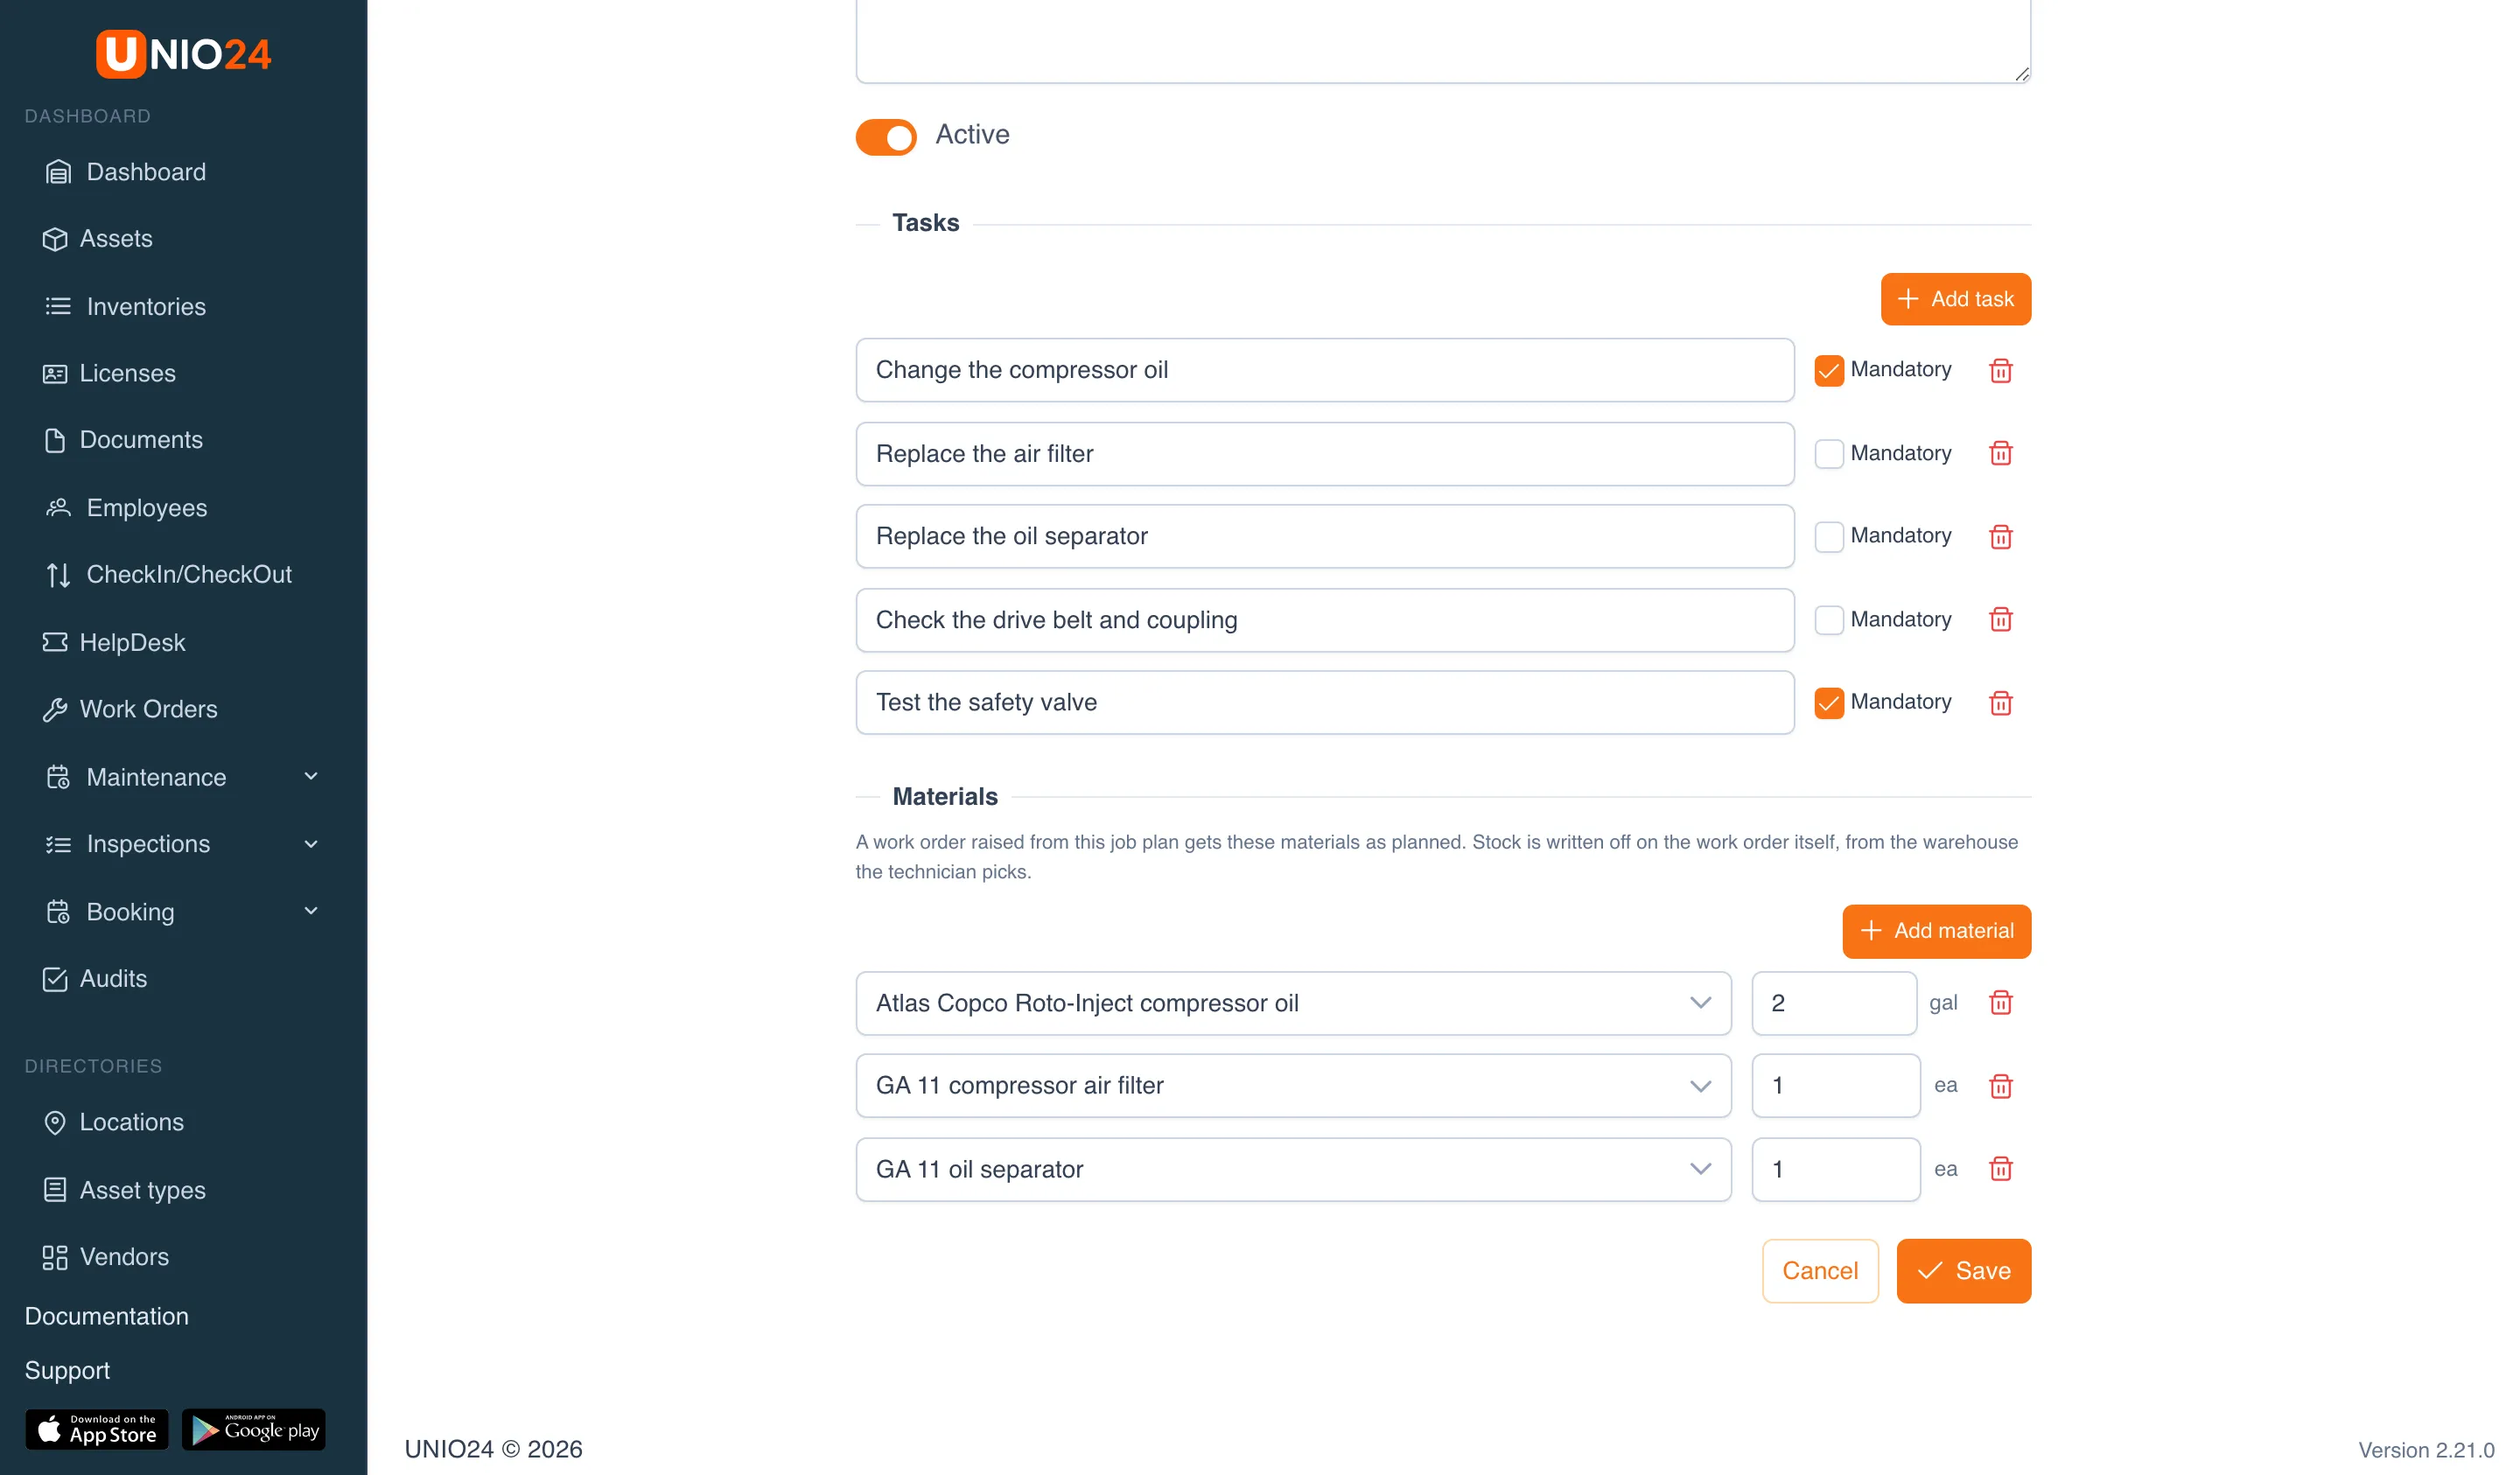2520x1475 pixels.
Task: Delete the 'Replace the oil separator' task
Action: point(2000,537)
